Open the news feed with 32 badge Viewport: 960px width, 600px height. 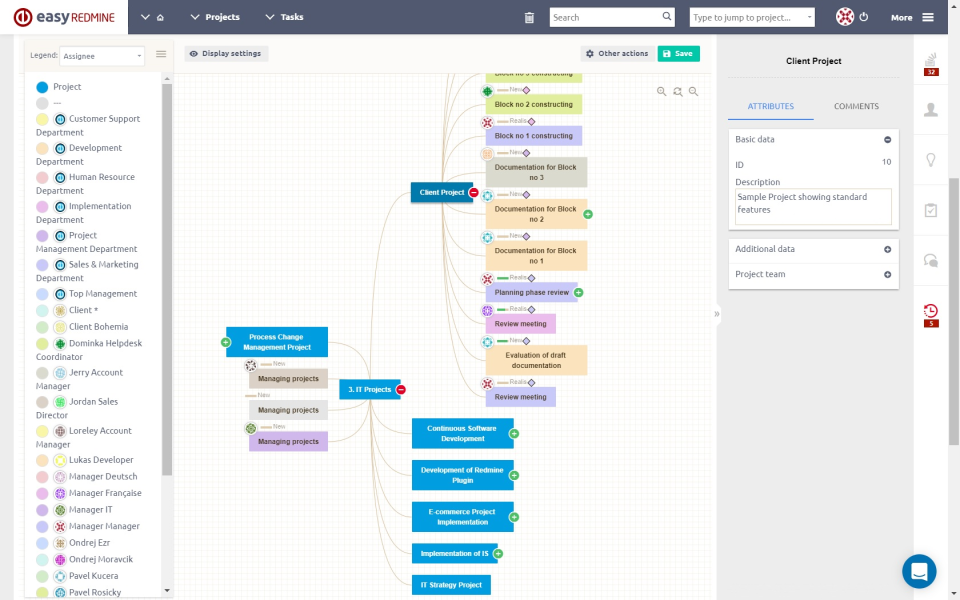pos(932,62)
